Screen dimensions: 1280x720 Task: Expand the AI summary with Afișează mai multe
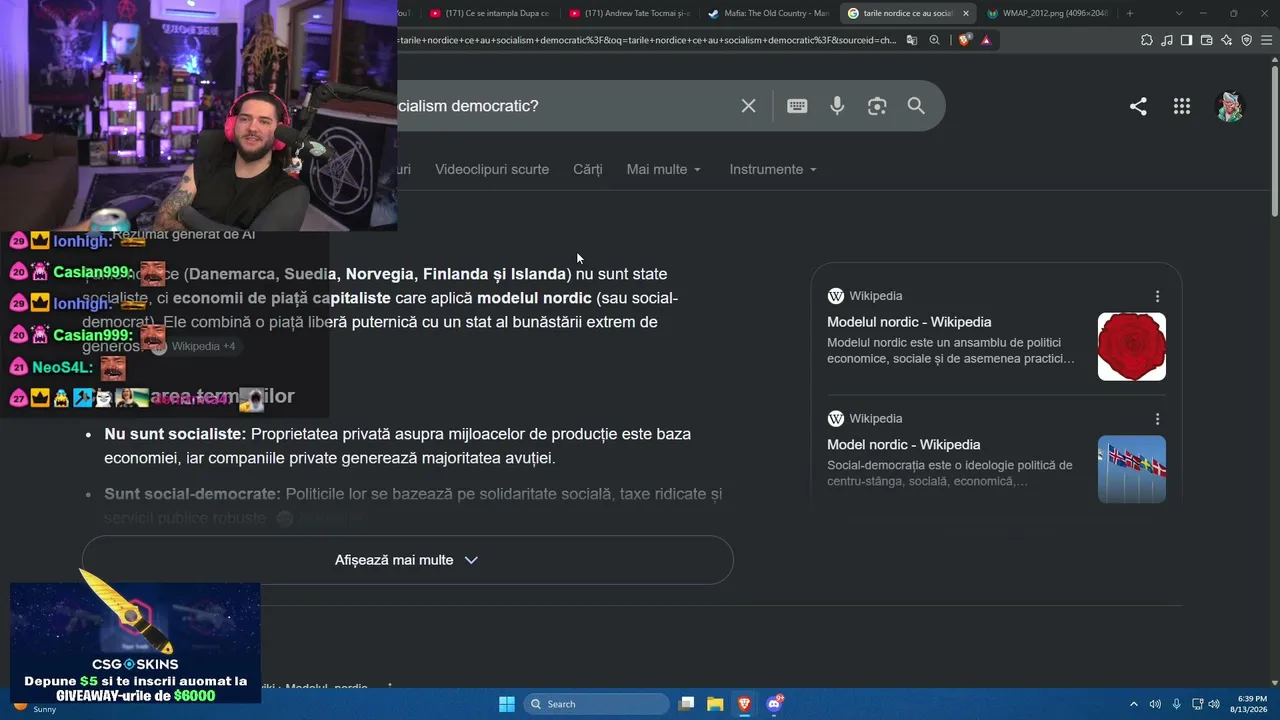pos(408,560)
